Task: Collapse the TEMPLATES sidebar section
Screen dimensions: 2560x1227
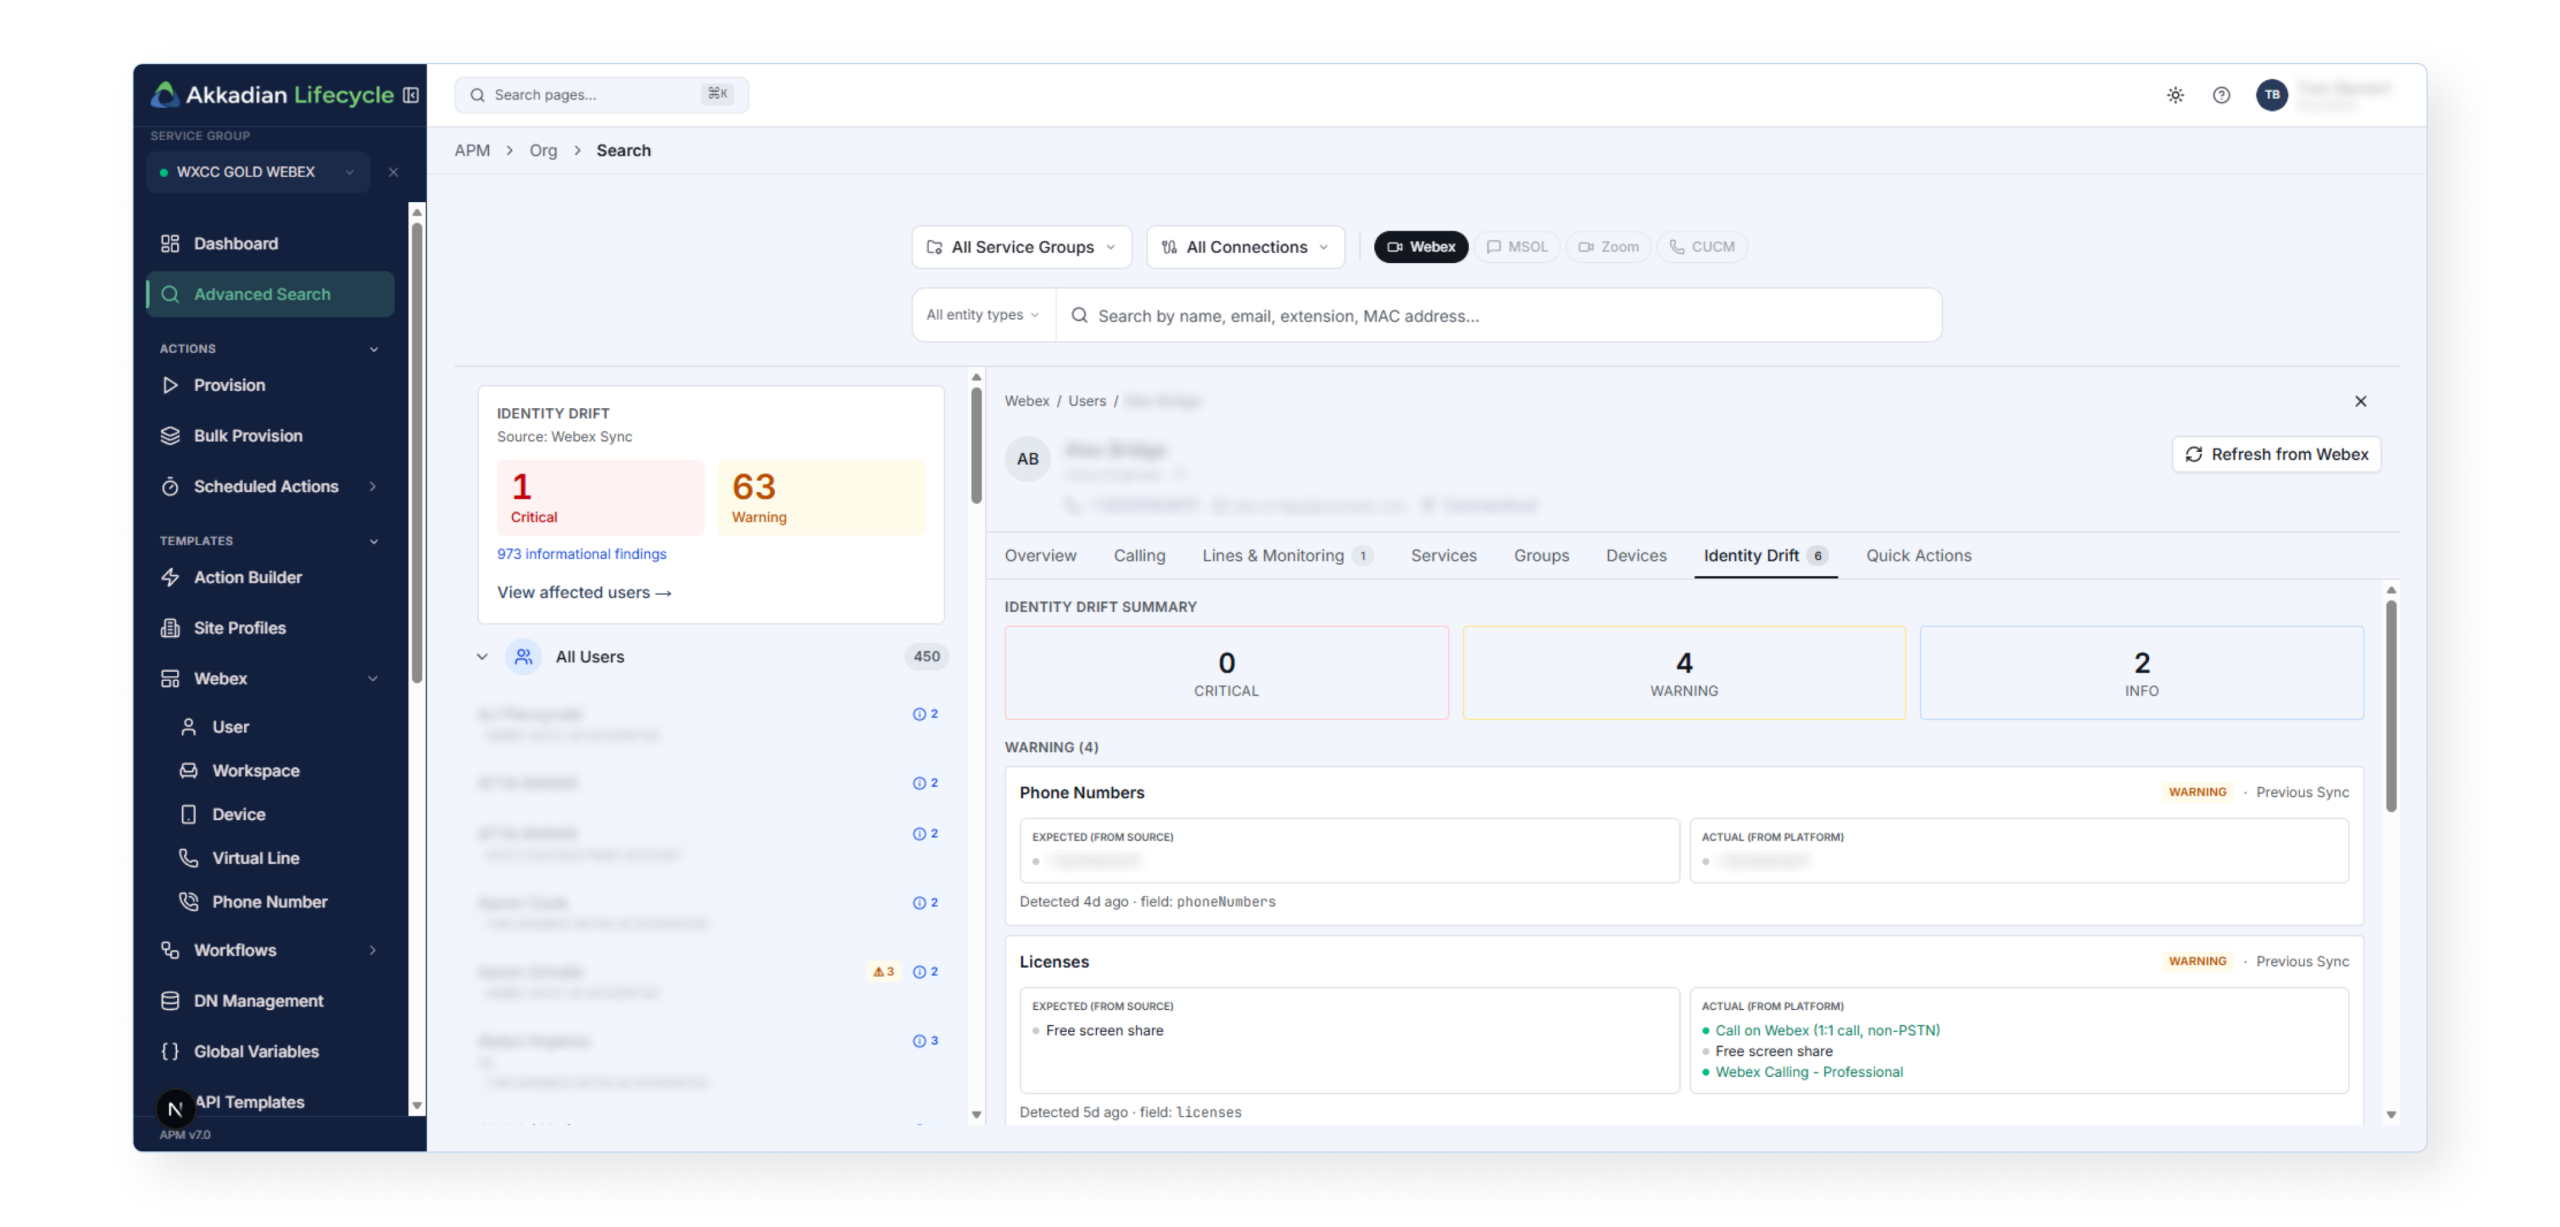Action: [374, 541]
